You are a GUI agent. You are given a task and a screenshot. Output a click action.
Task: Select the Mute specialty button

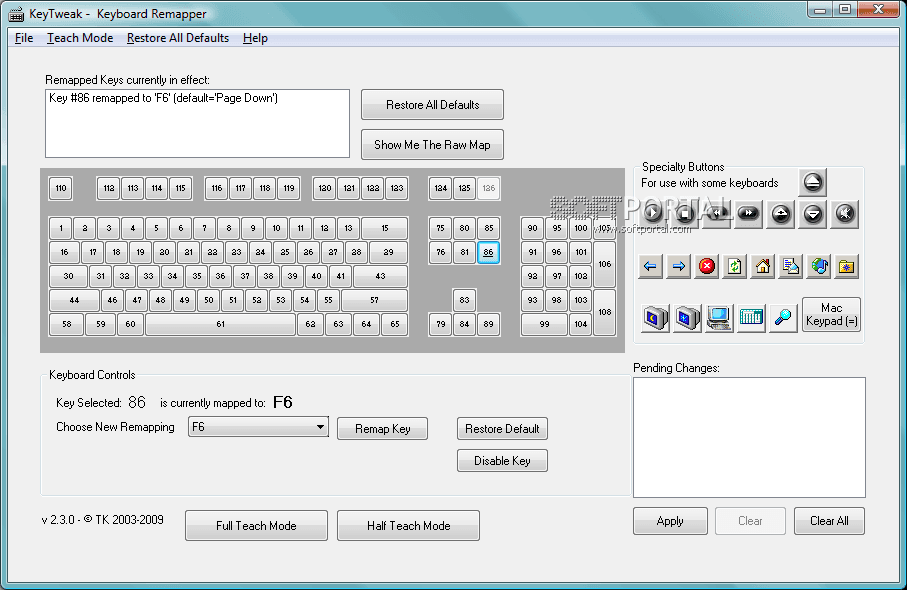click(845, 214)
